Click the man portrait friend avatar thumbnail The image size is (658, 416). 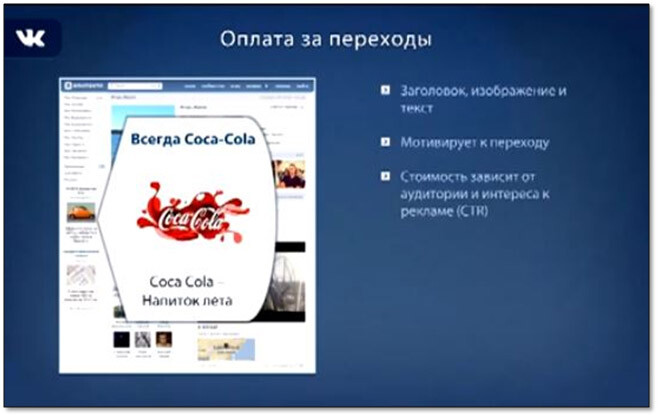coord(164,339)
